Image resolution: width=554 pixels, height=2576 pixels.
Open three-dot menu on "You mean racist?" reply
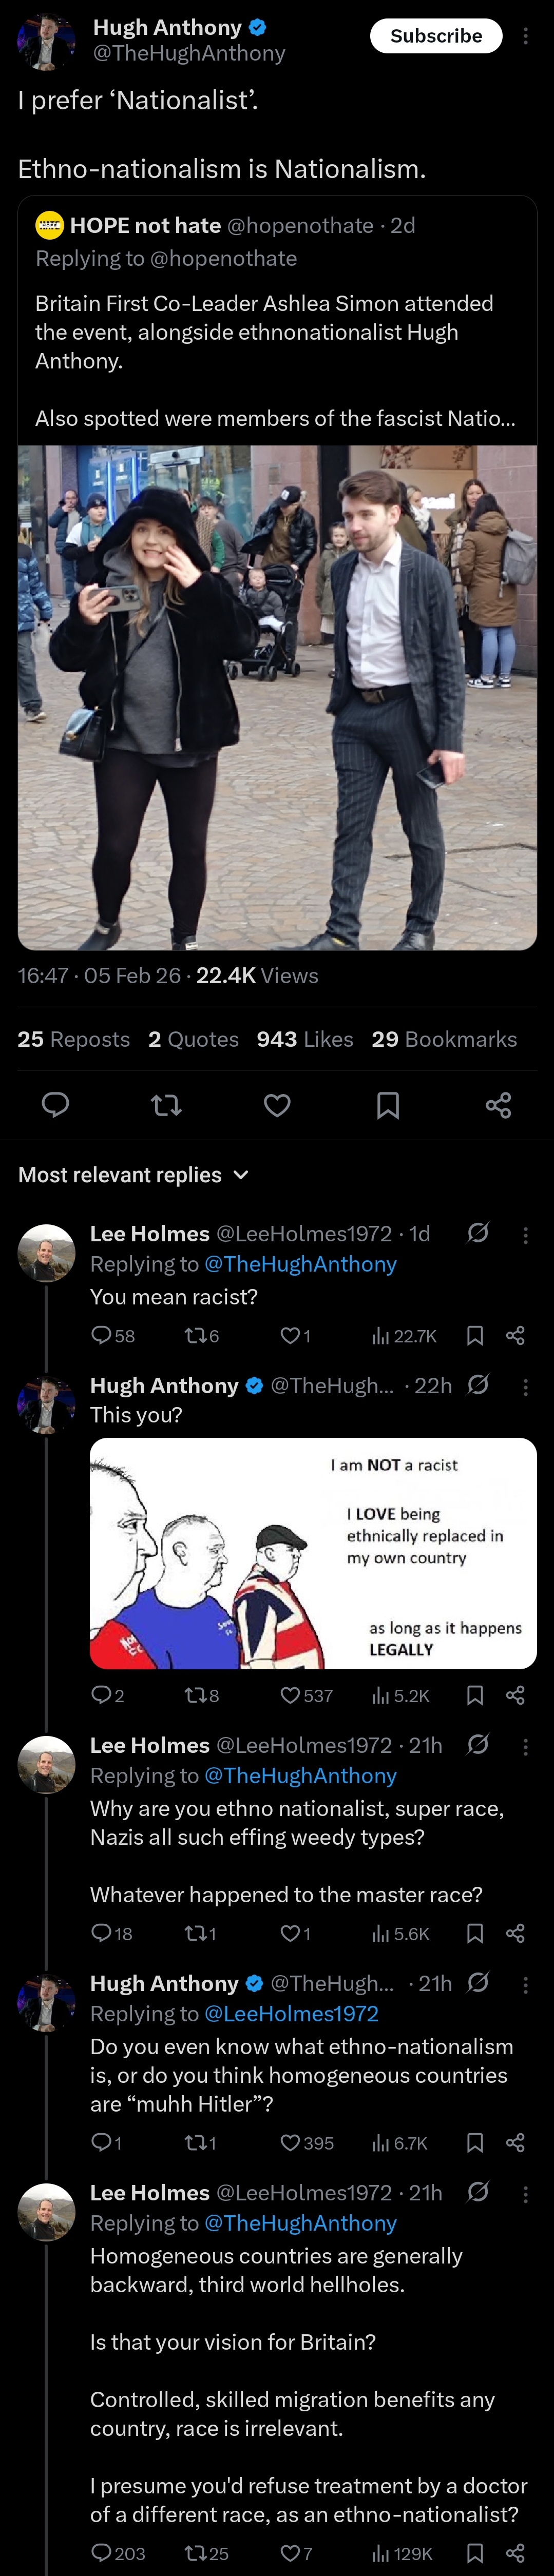point(526,1234)
